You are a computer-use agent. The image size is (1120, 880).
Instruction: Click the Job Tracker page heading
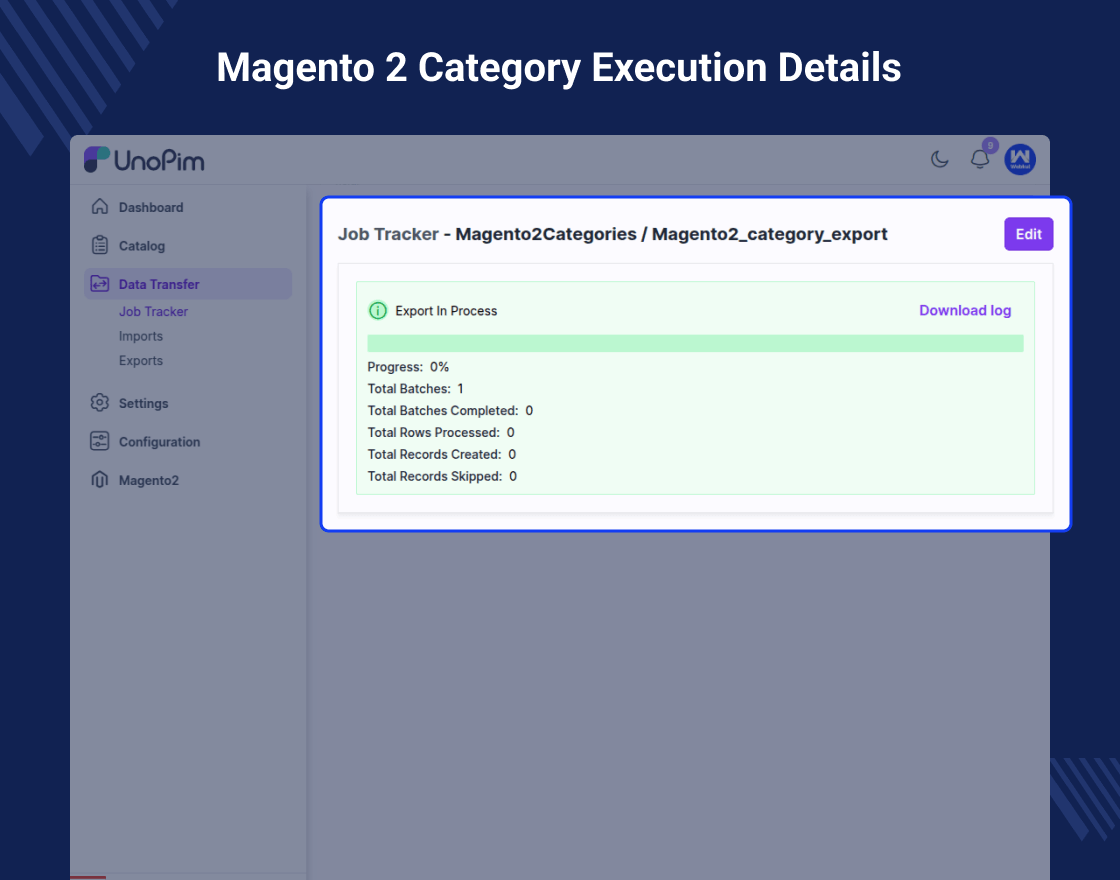612,234
